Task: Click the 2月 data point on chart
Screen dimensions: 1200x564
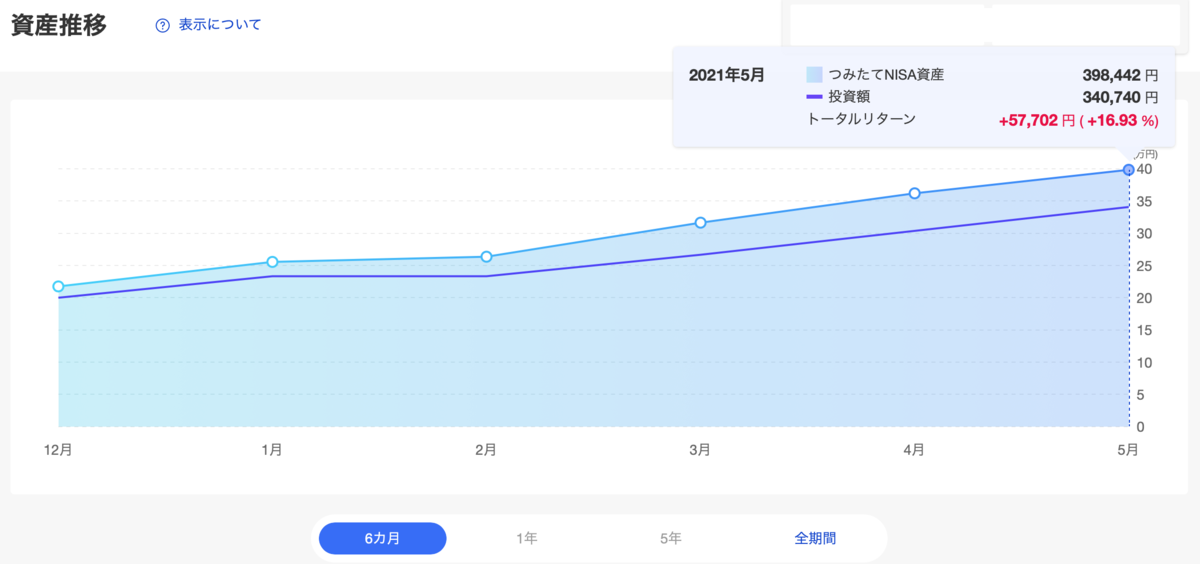Action: click(x=486, y=257)
